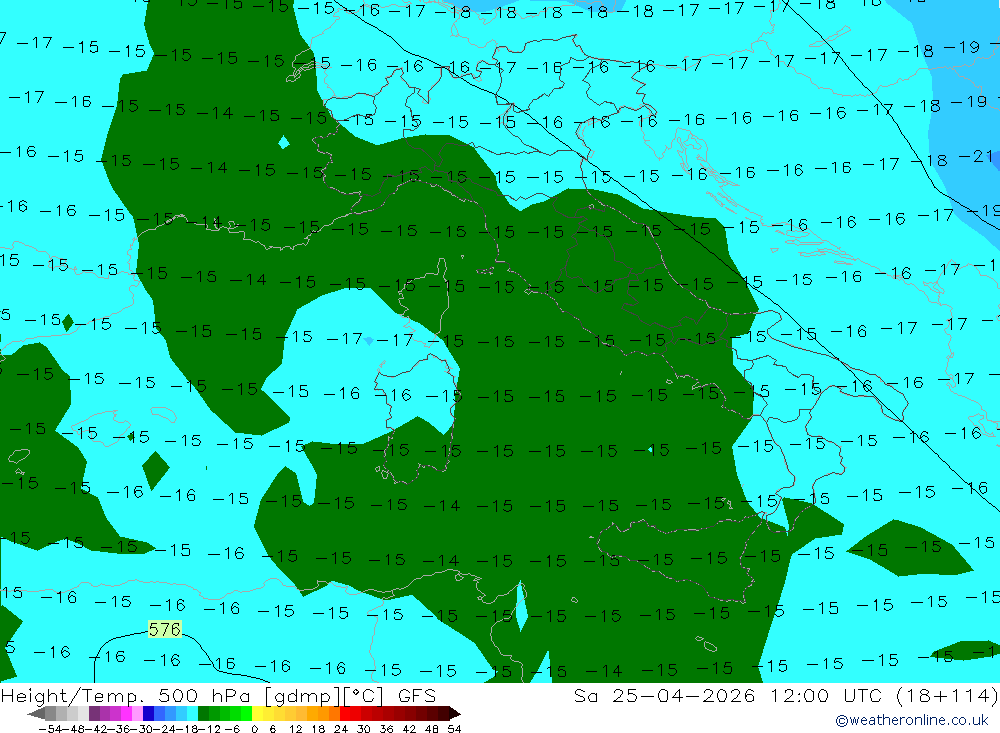Pick the yellow legend swatch at 0
1000x733 pixels.
pos(258,713)
